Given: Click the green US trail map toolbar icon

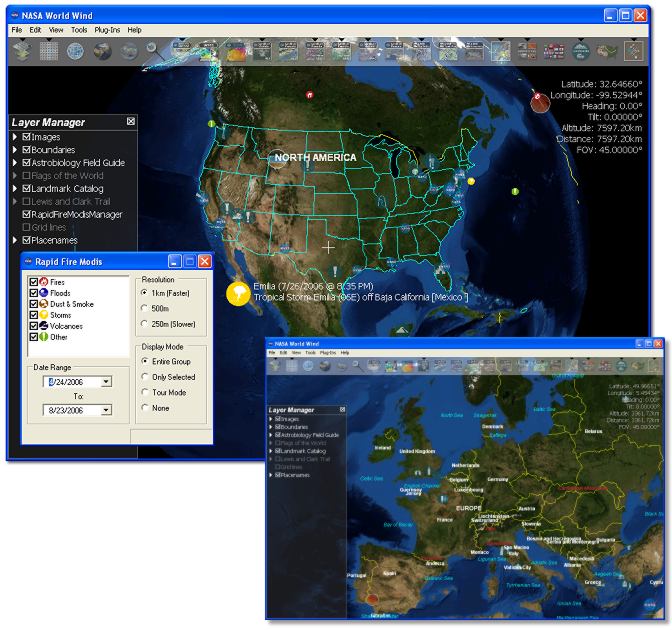Looking at the screenshot, I should (607, 51).
